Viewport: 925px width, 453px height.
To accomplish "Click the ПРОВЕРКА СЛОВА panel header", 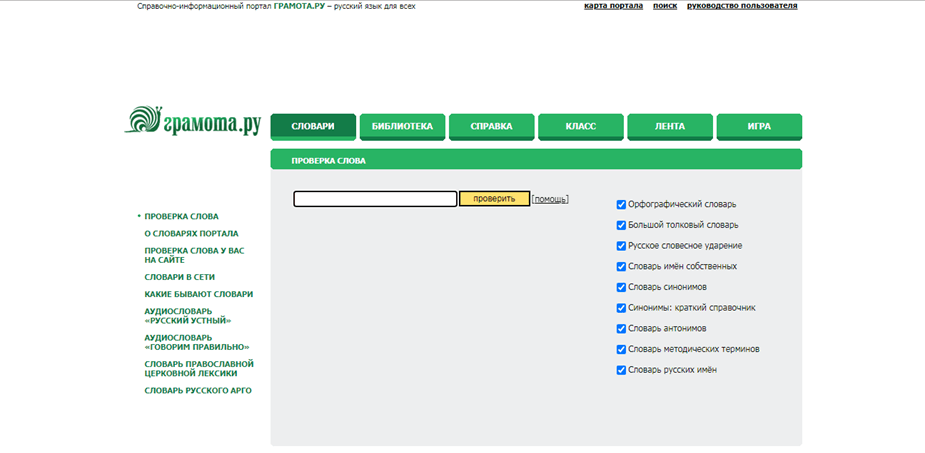I will click(536, 160).
